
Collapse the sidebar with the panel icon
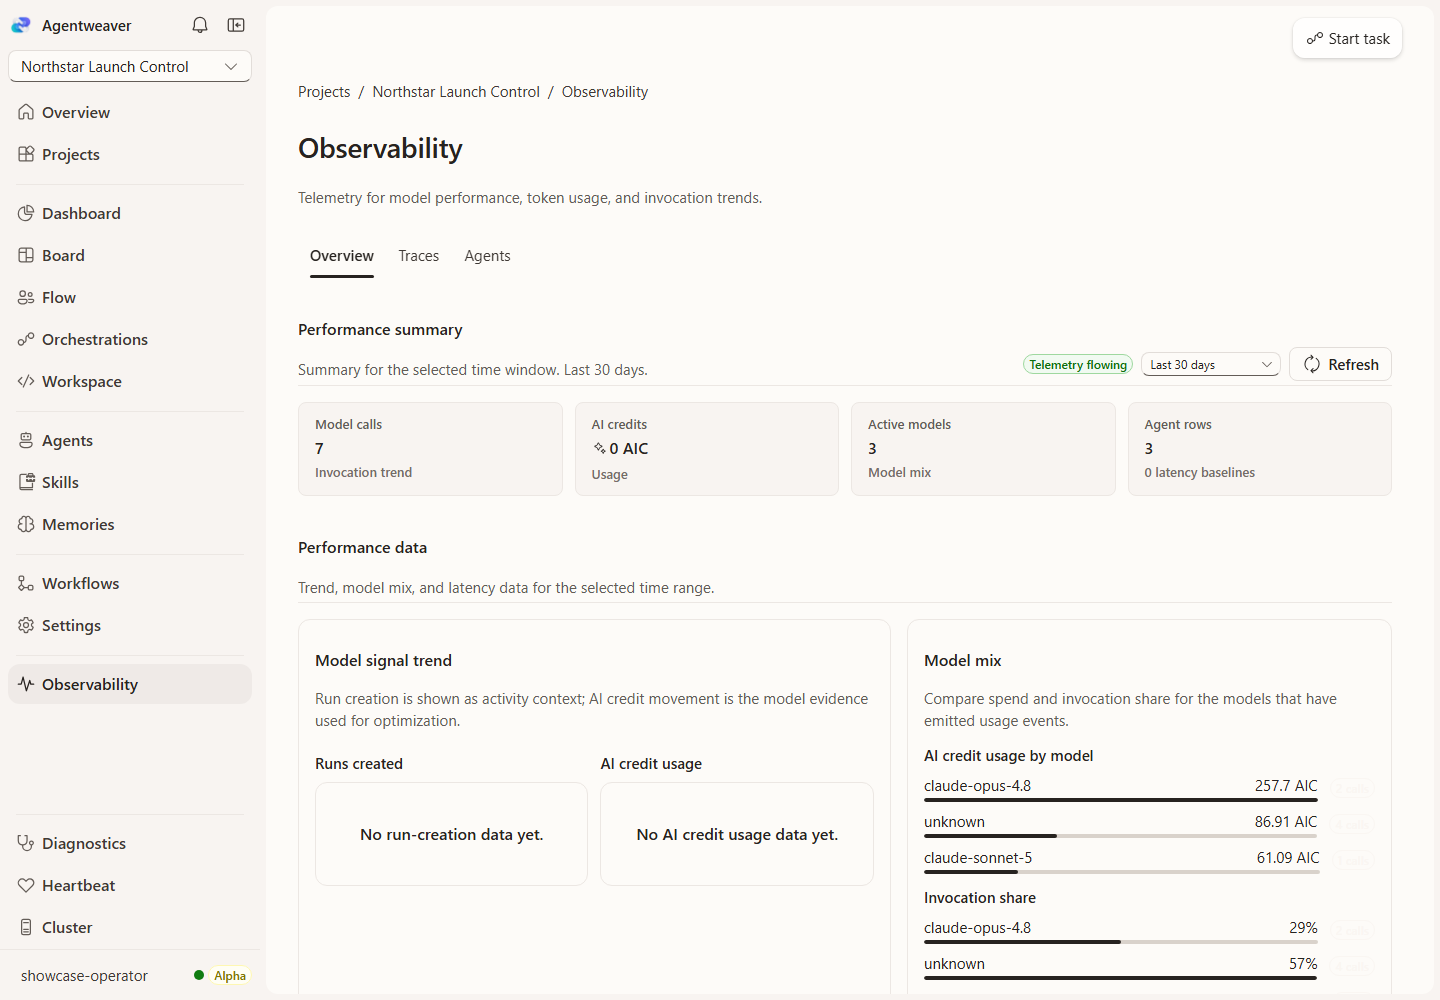click(236, 25)
